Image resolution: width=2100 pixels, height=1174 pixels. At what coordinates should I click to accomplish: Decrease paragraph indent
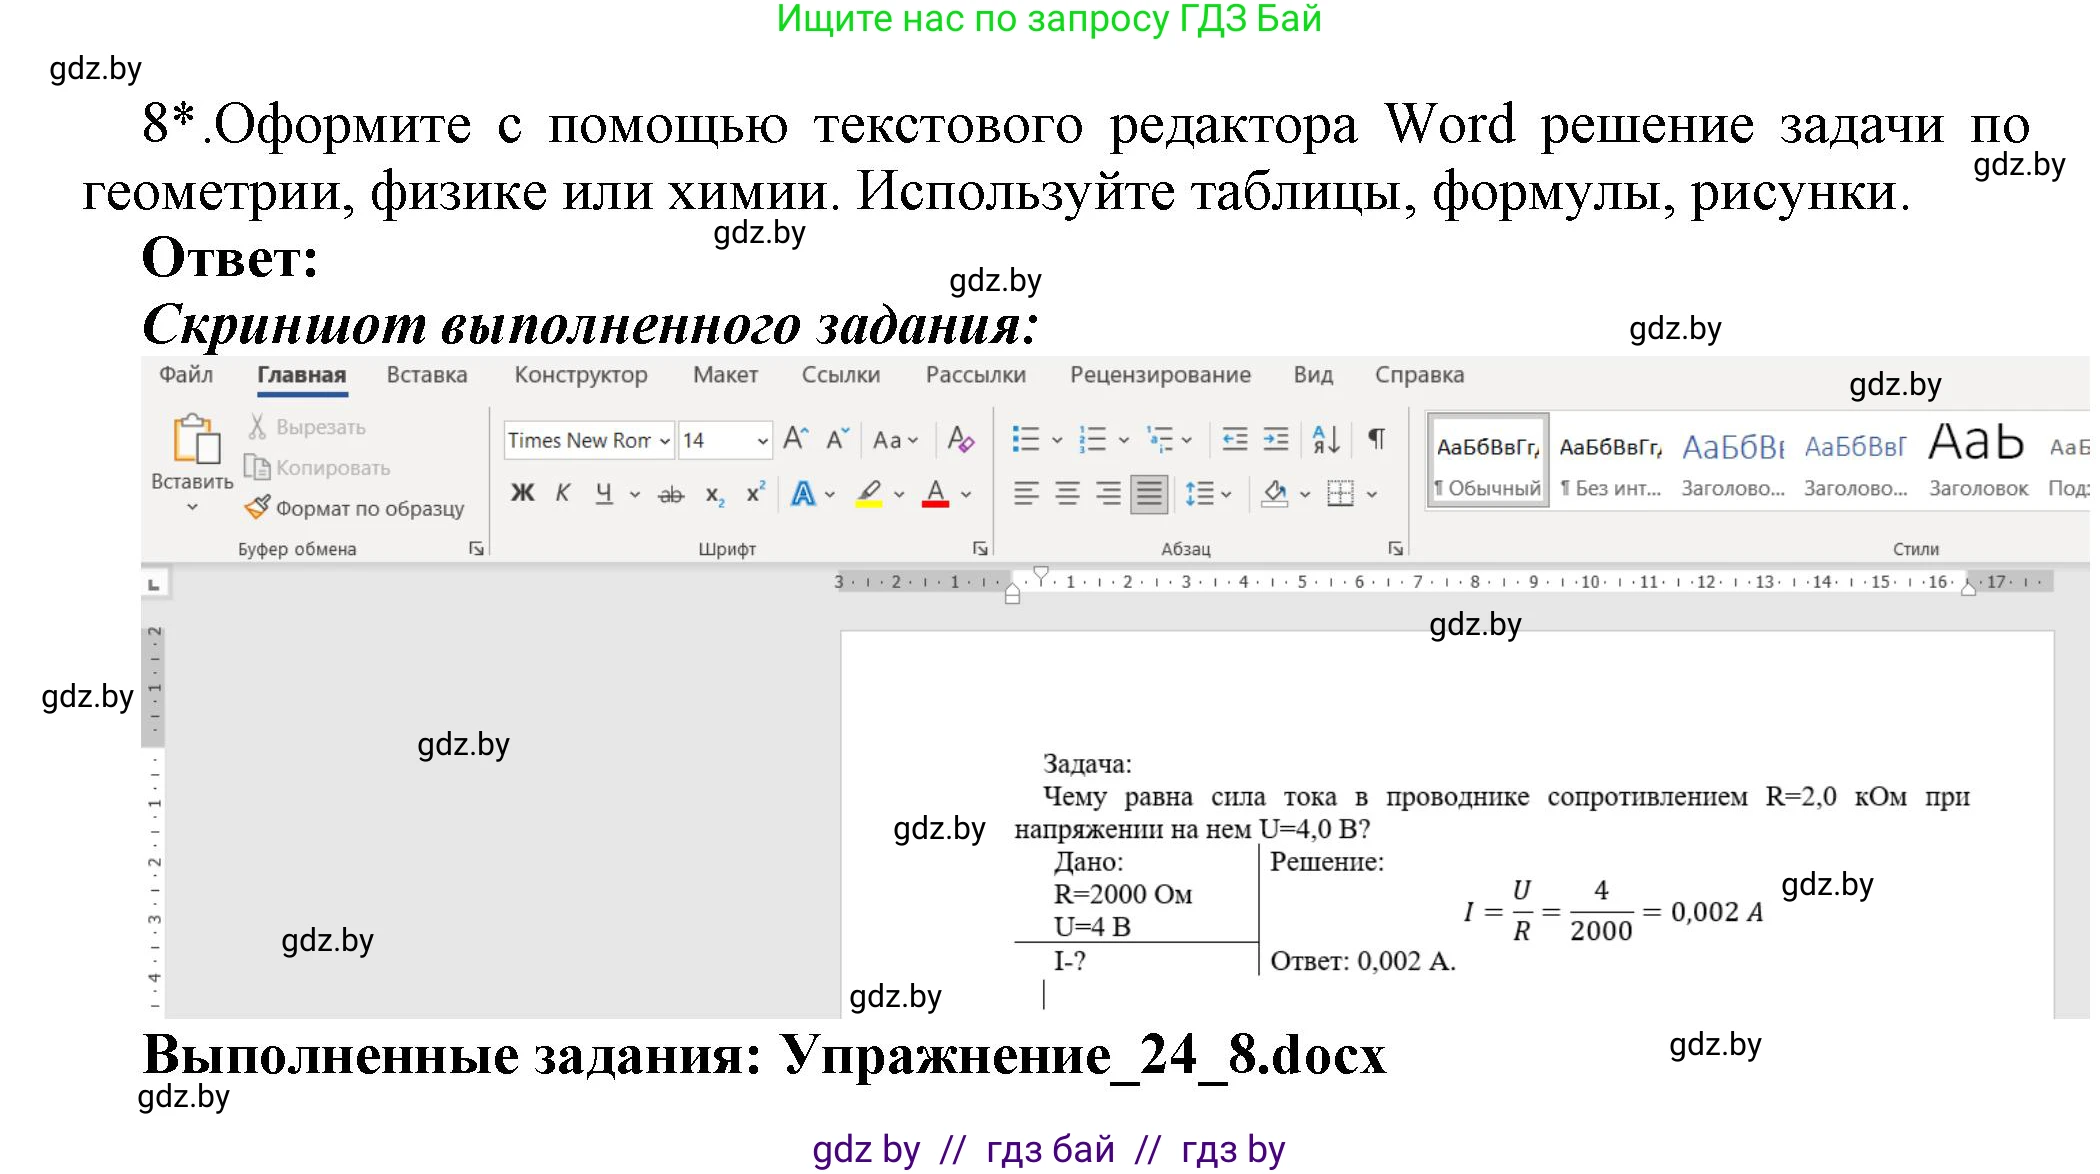coord(1235,439)
